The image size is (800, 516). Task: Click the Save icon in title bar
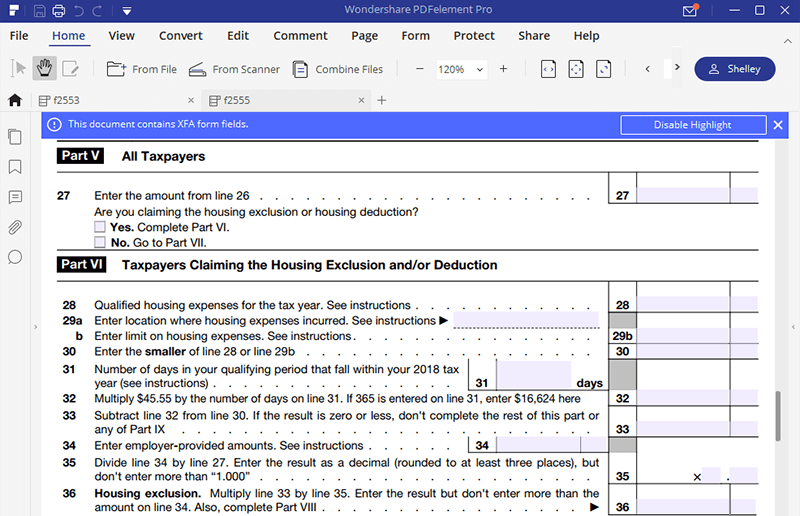pos(40,10)
